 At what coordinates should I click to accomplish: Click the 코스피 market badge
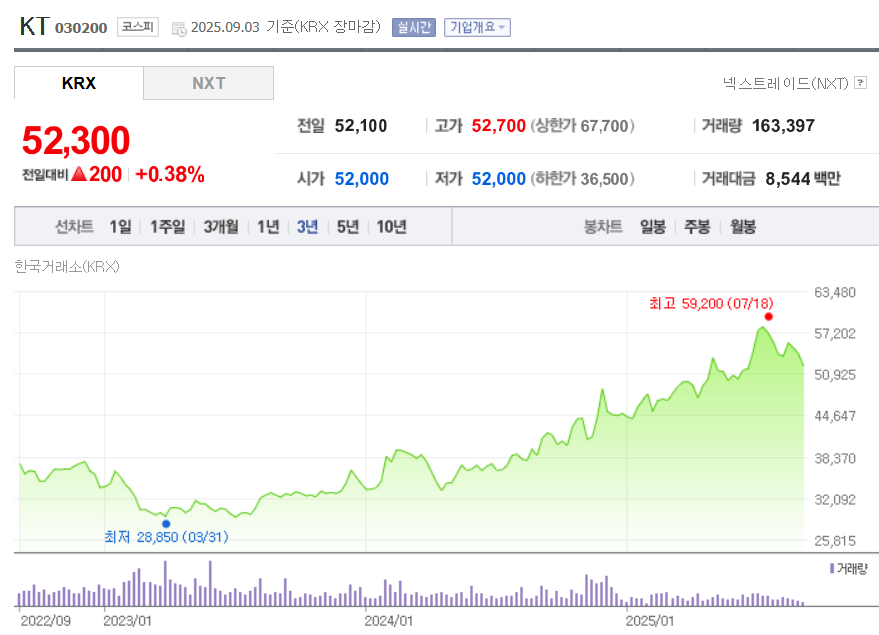coord(138,27)
